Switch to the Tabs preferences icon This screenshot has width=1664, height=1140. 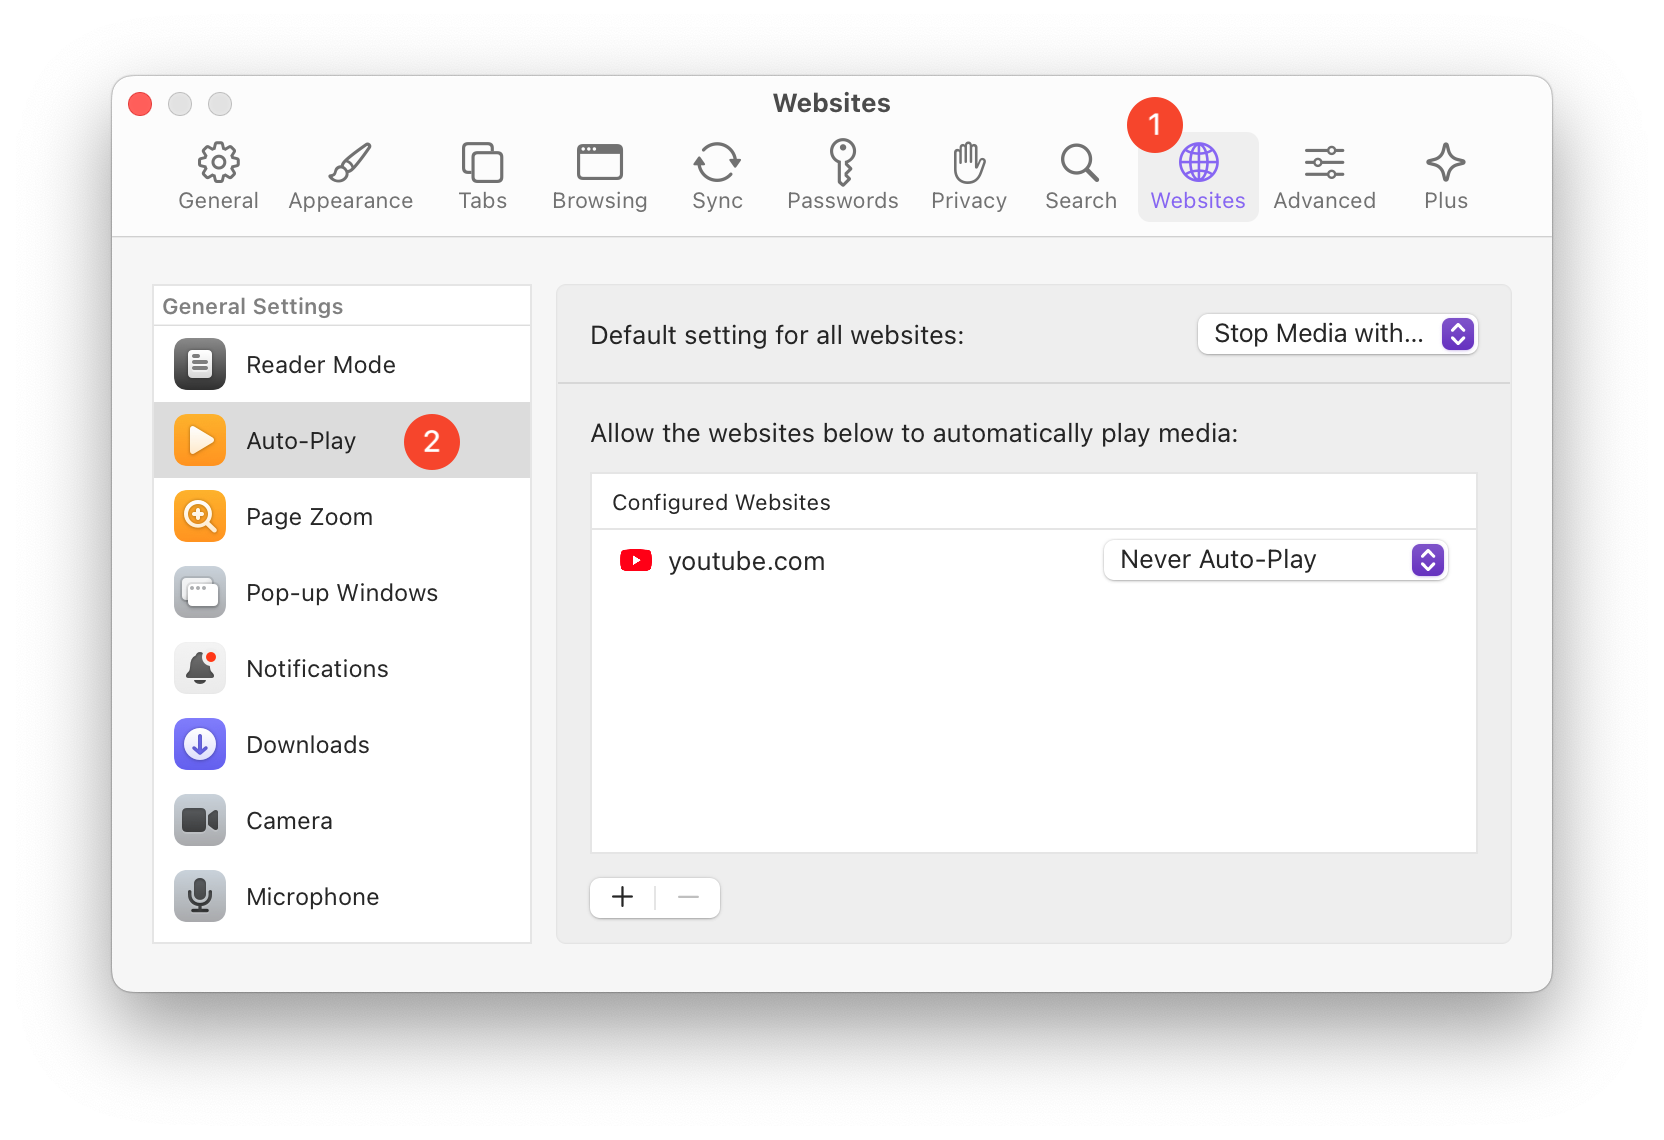[x=482, y=162]
